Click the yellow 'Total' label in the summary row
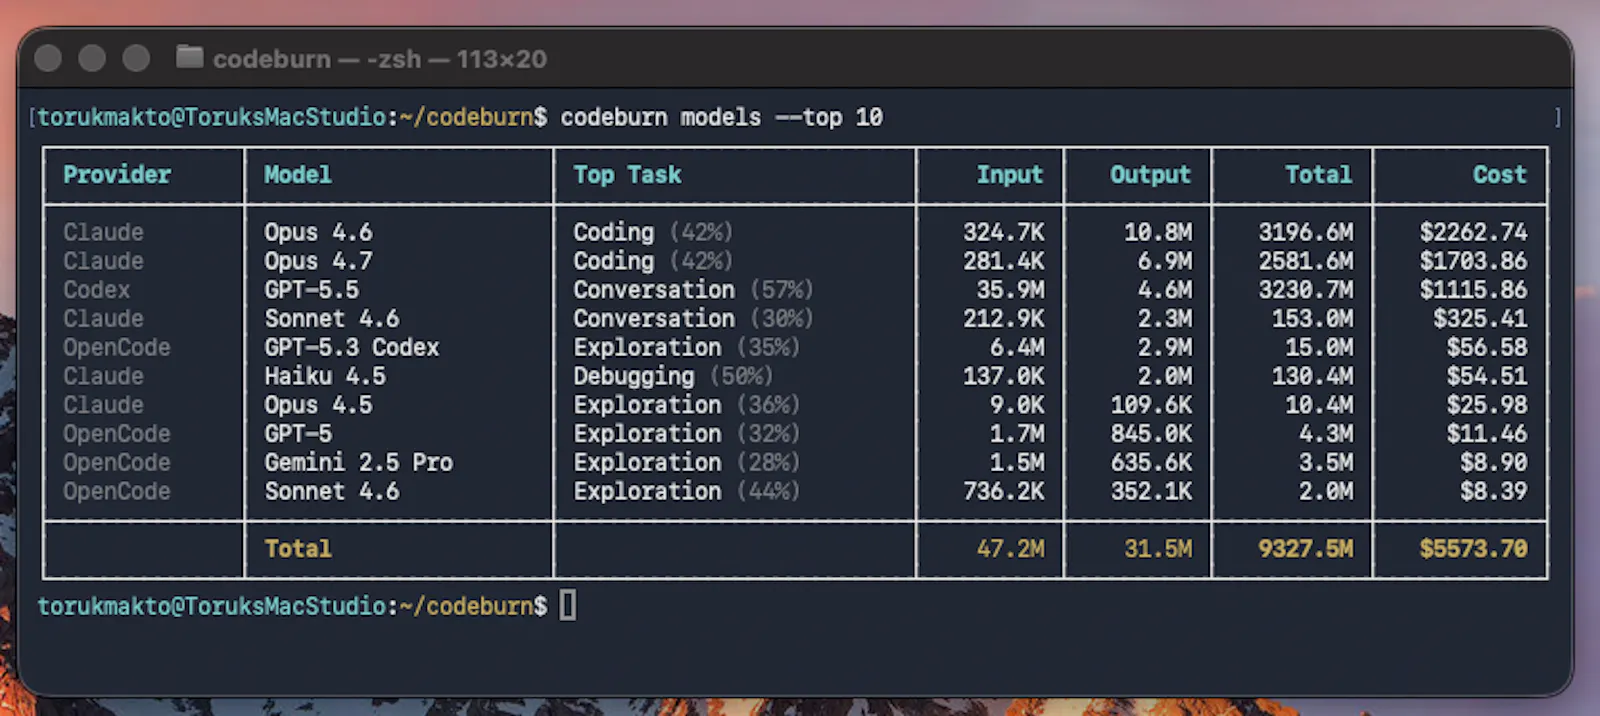Image resolution: width=1600 pixels, height=716 pixels. pyautogui.click(x=298, y=548)
